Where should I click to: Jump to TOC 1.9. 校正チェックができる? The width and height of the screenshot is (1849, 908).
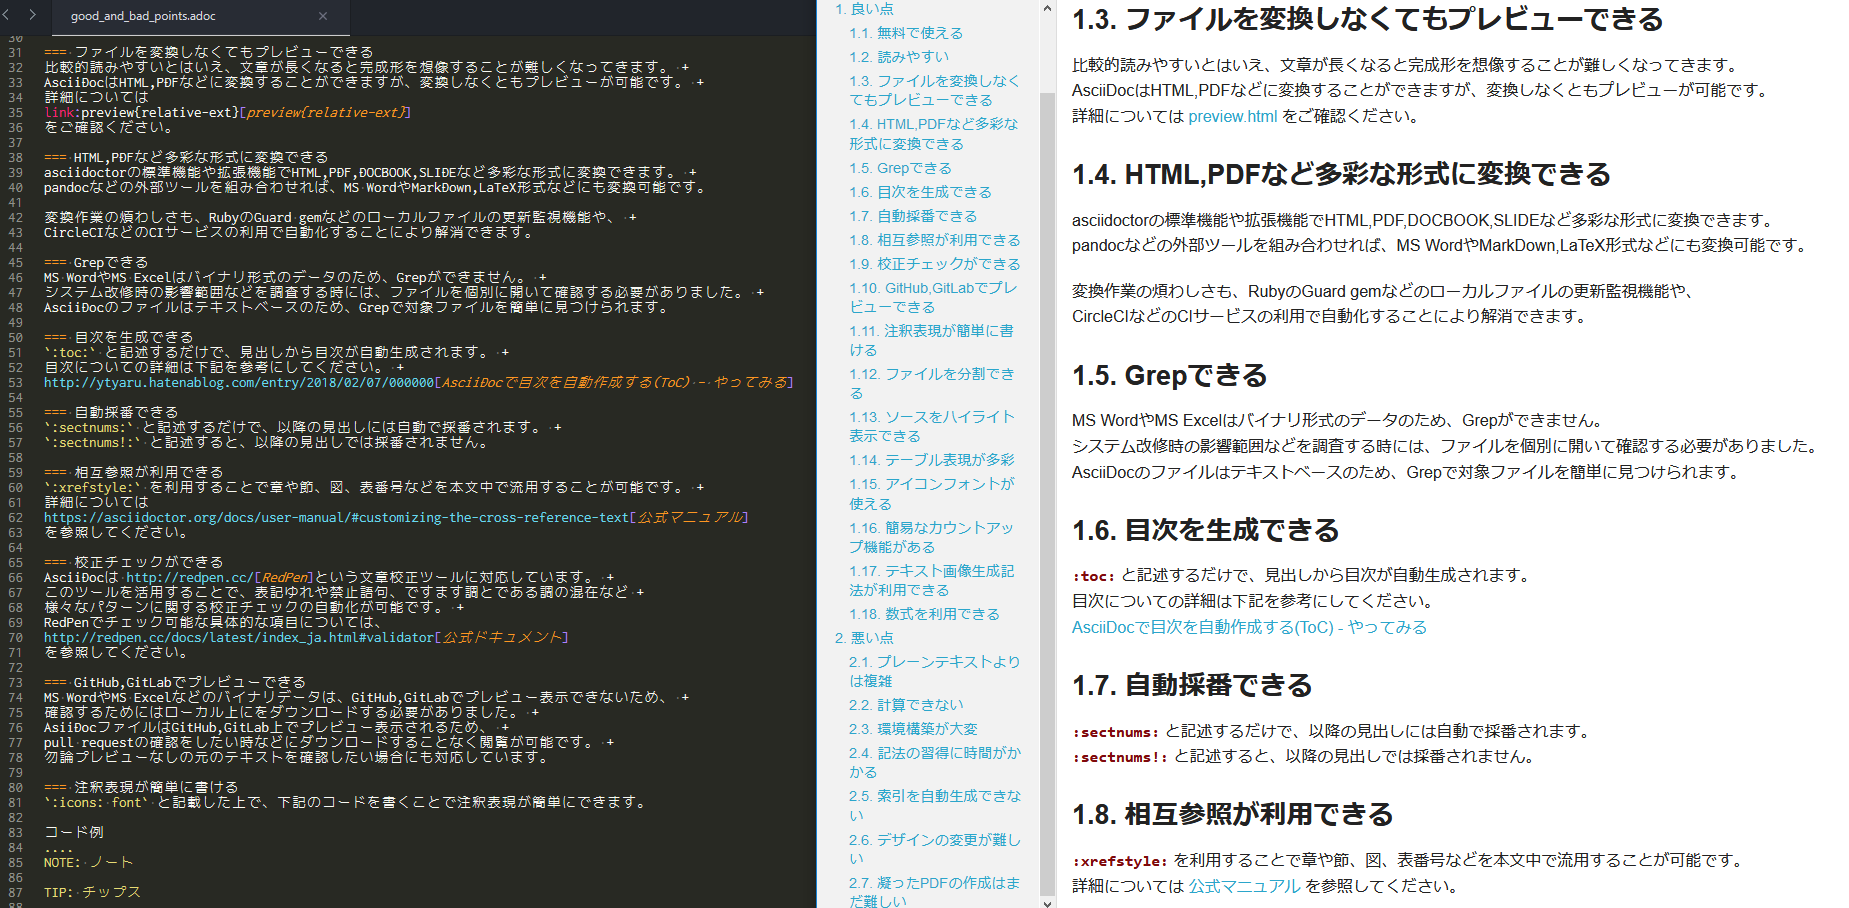935,264
